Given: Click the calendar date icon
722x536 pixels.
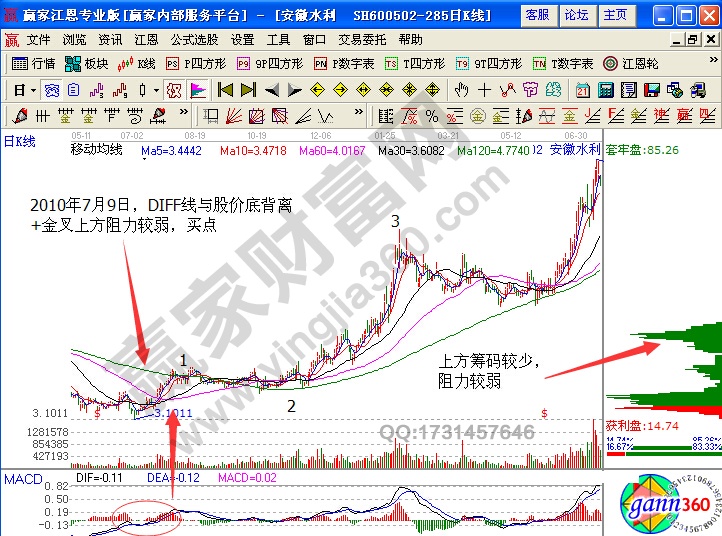Looking at the screenshot, I should [x=583, y=90].
